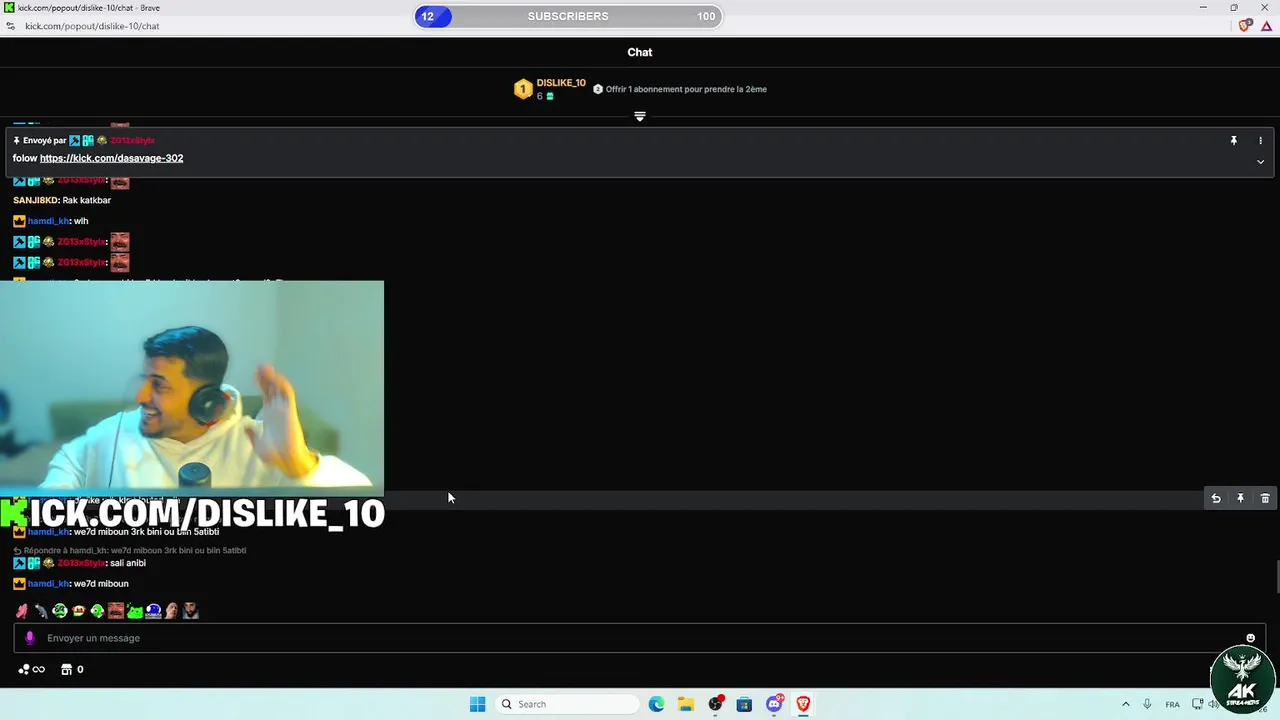Select the bright green cat quick emote
The height and width of the screenshot is (720, 1280).
[x=135, y=611]
